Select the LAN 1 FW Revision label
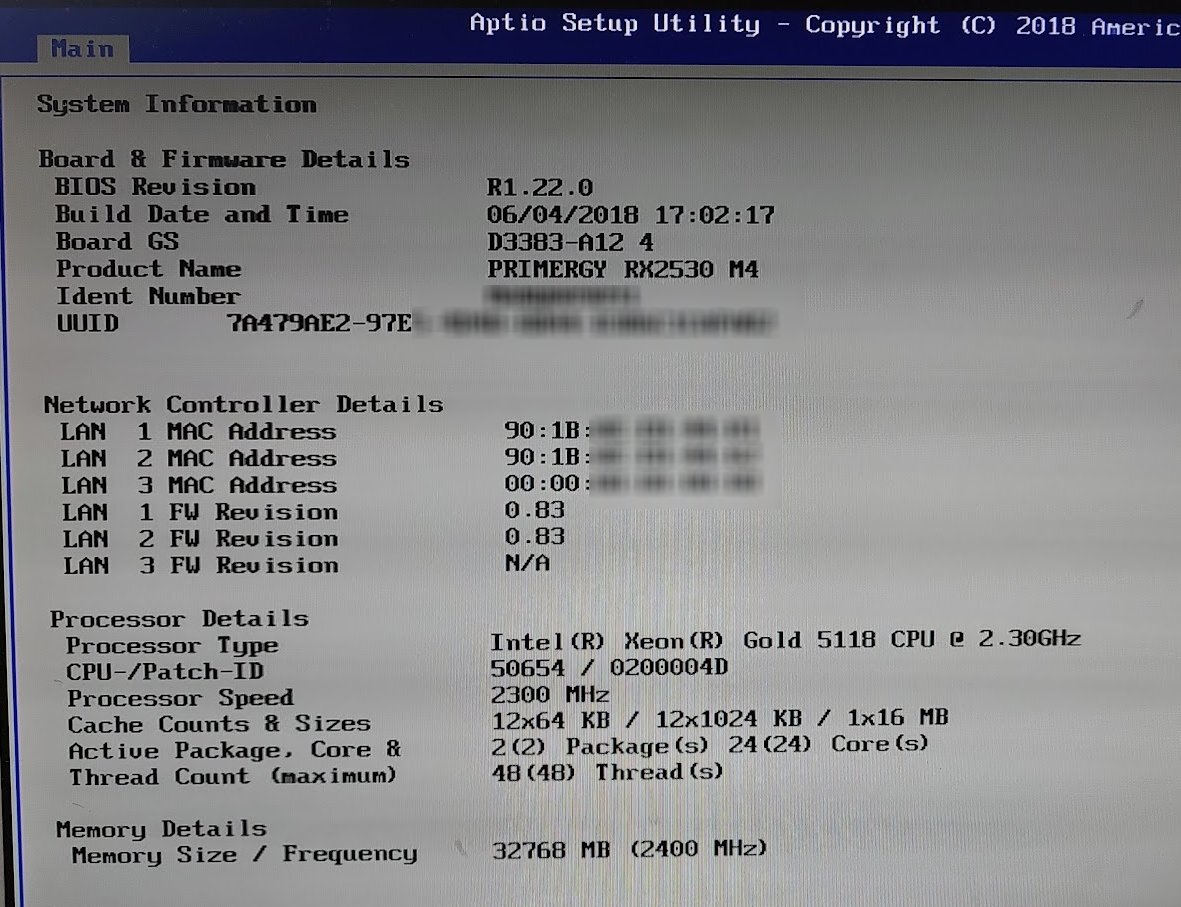 click(x=200, y=512)
